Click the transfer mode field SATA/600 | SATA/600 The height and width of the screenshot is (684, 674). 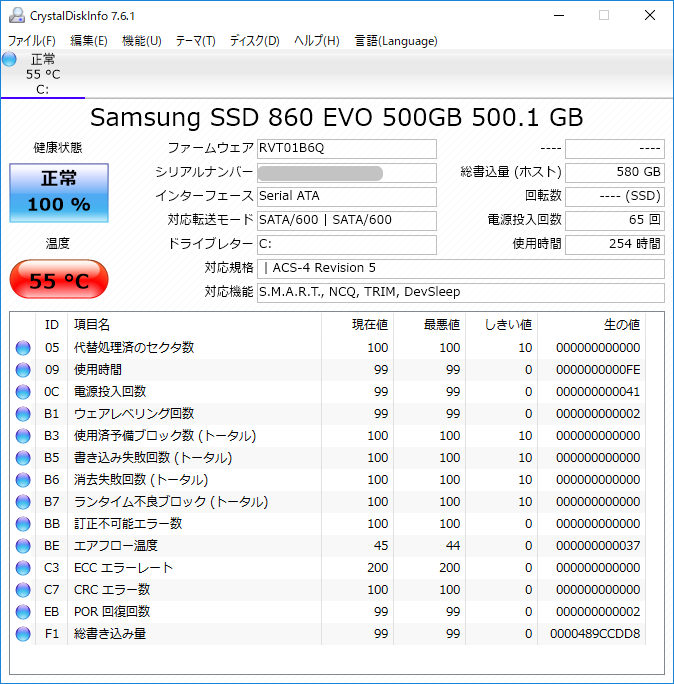point(347,221)
